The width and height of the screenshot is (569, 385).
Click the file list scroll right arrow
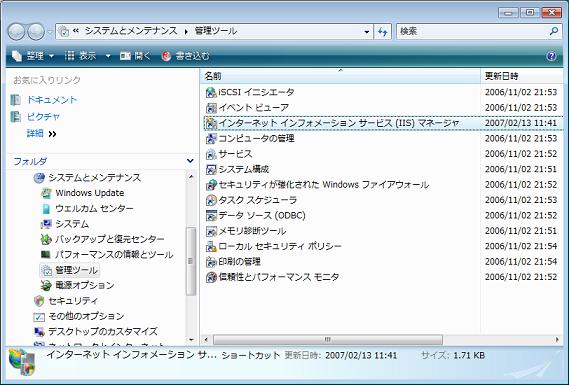pos(557,340)
